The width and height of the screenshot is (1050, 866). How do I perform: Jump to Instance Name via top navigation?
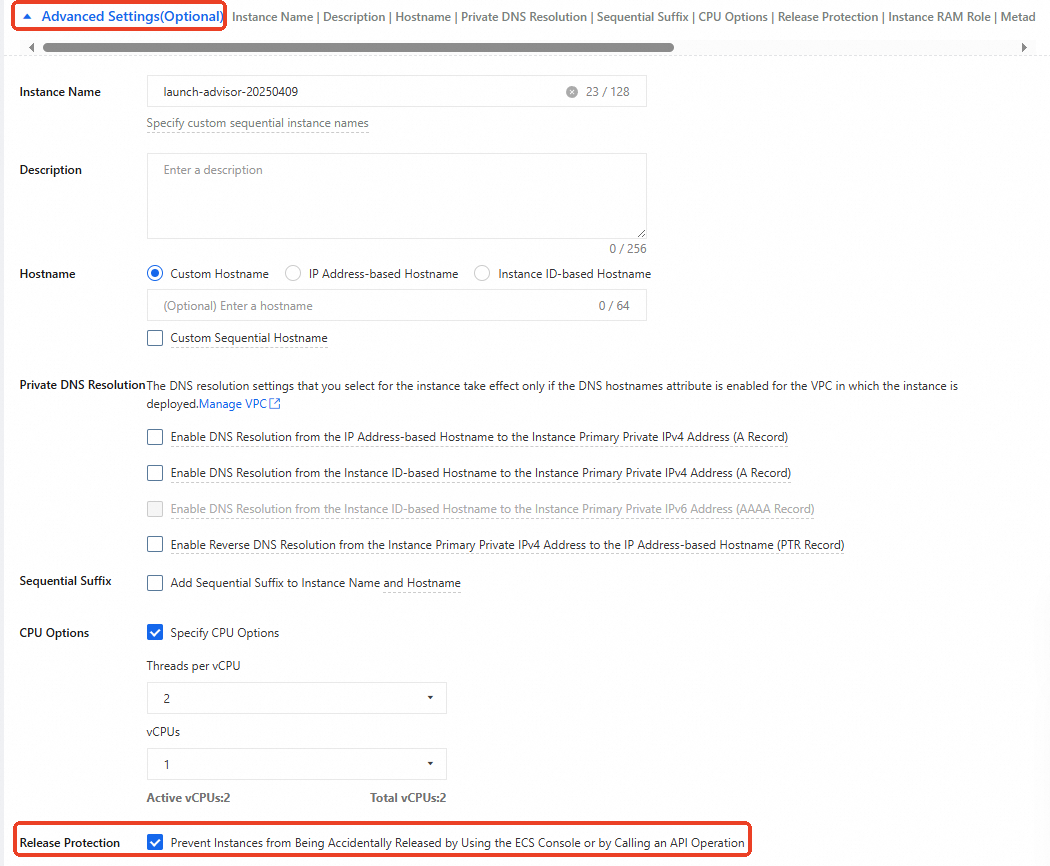(273, 17)
